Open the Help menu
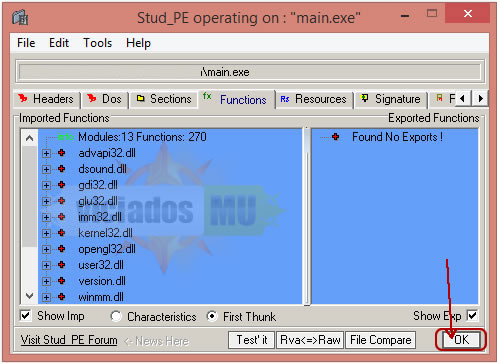Viewport: 497px width, 363px height. [138, 43]
